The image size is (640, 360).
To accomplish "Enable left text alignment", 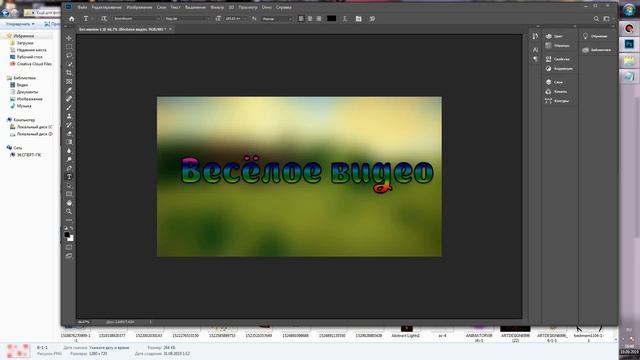I will click(x=301, y=19).
